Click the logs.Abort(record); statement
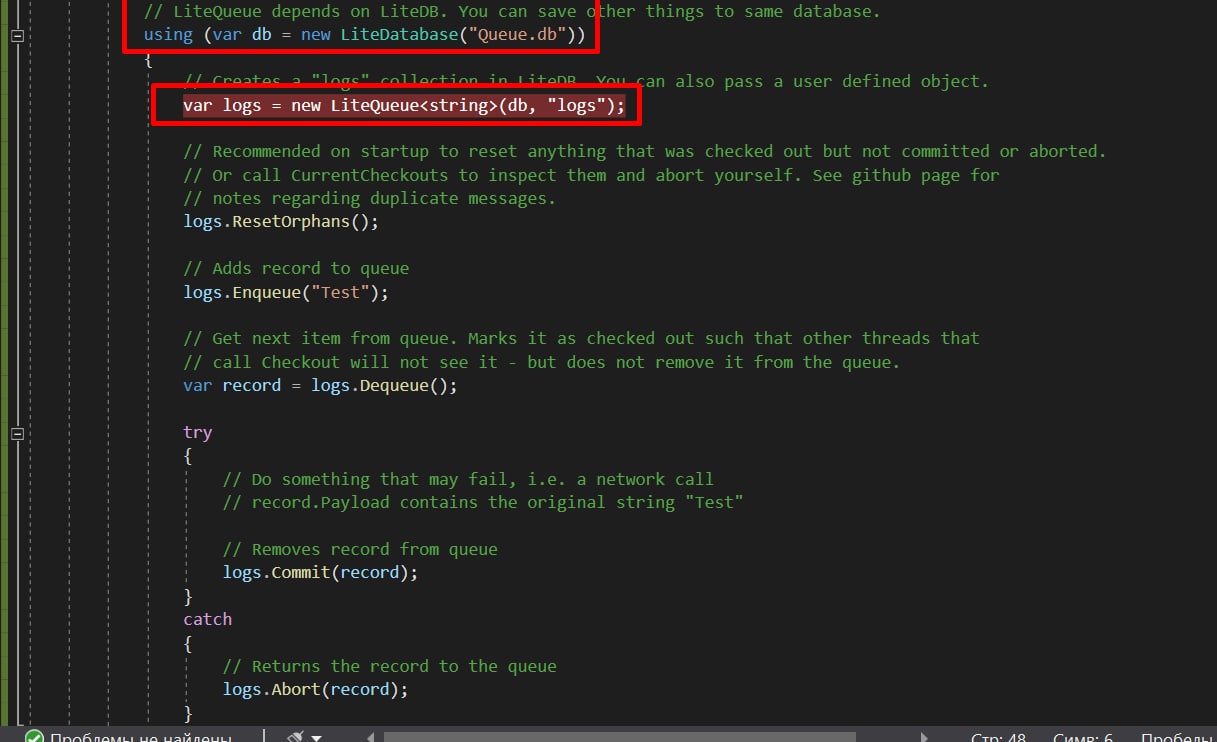This screenshot has width=1217, height=742. point(315,690)
